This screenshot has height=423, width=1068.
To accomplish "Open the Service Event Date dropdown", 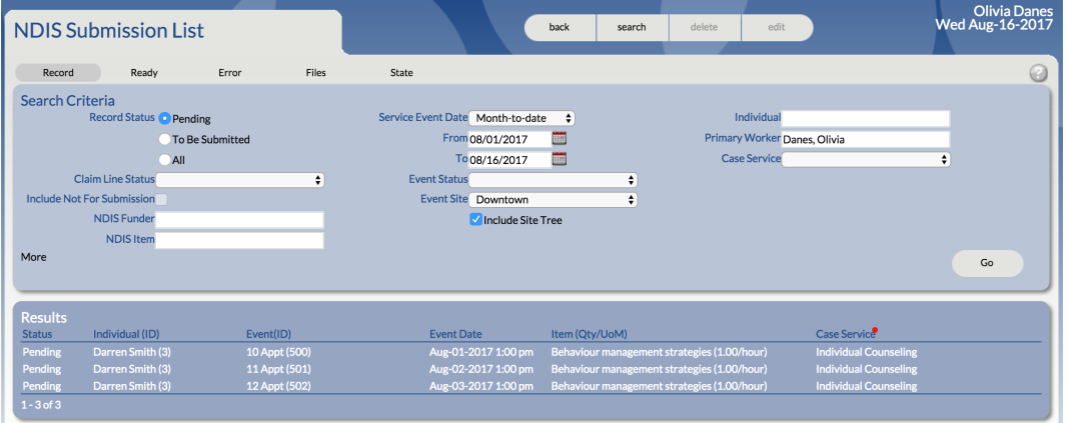I will coord(522,118).
